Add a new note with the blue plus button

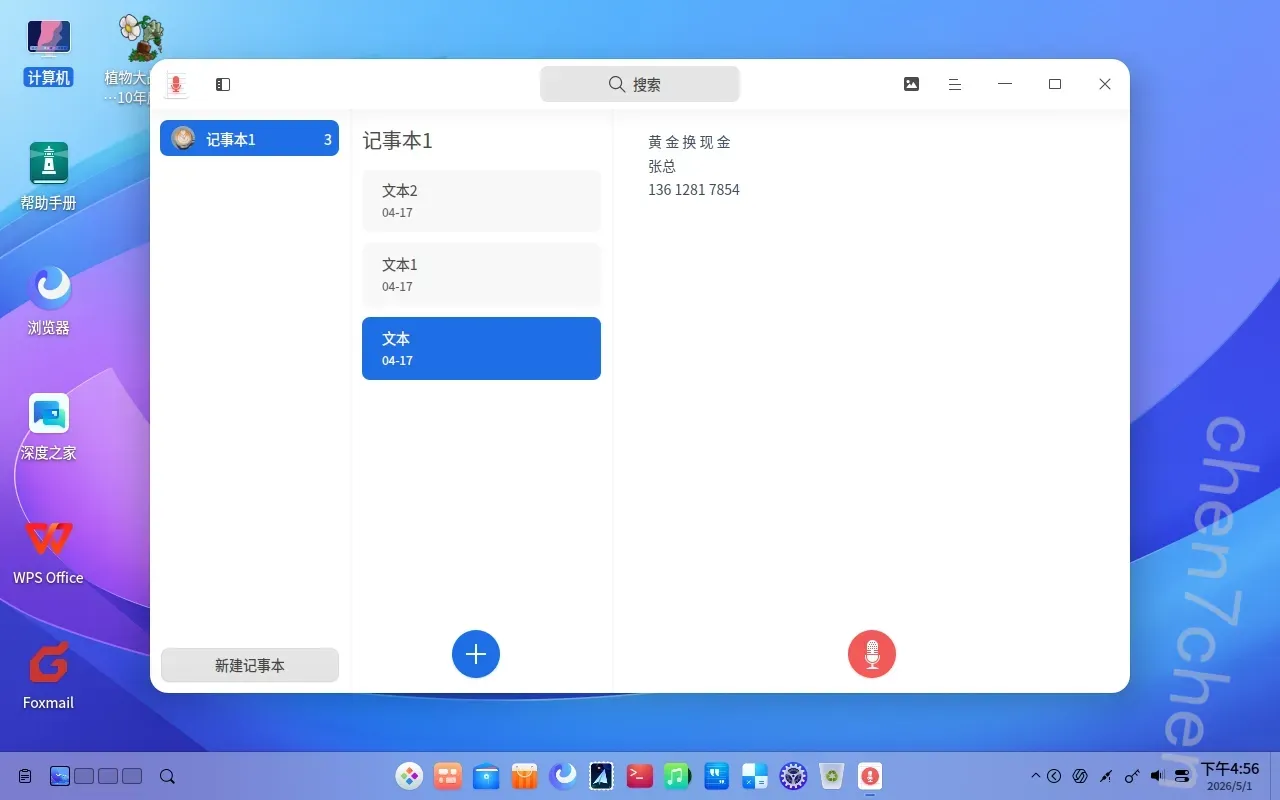click(476, 654)
